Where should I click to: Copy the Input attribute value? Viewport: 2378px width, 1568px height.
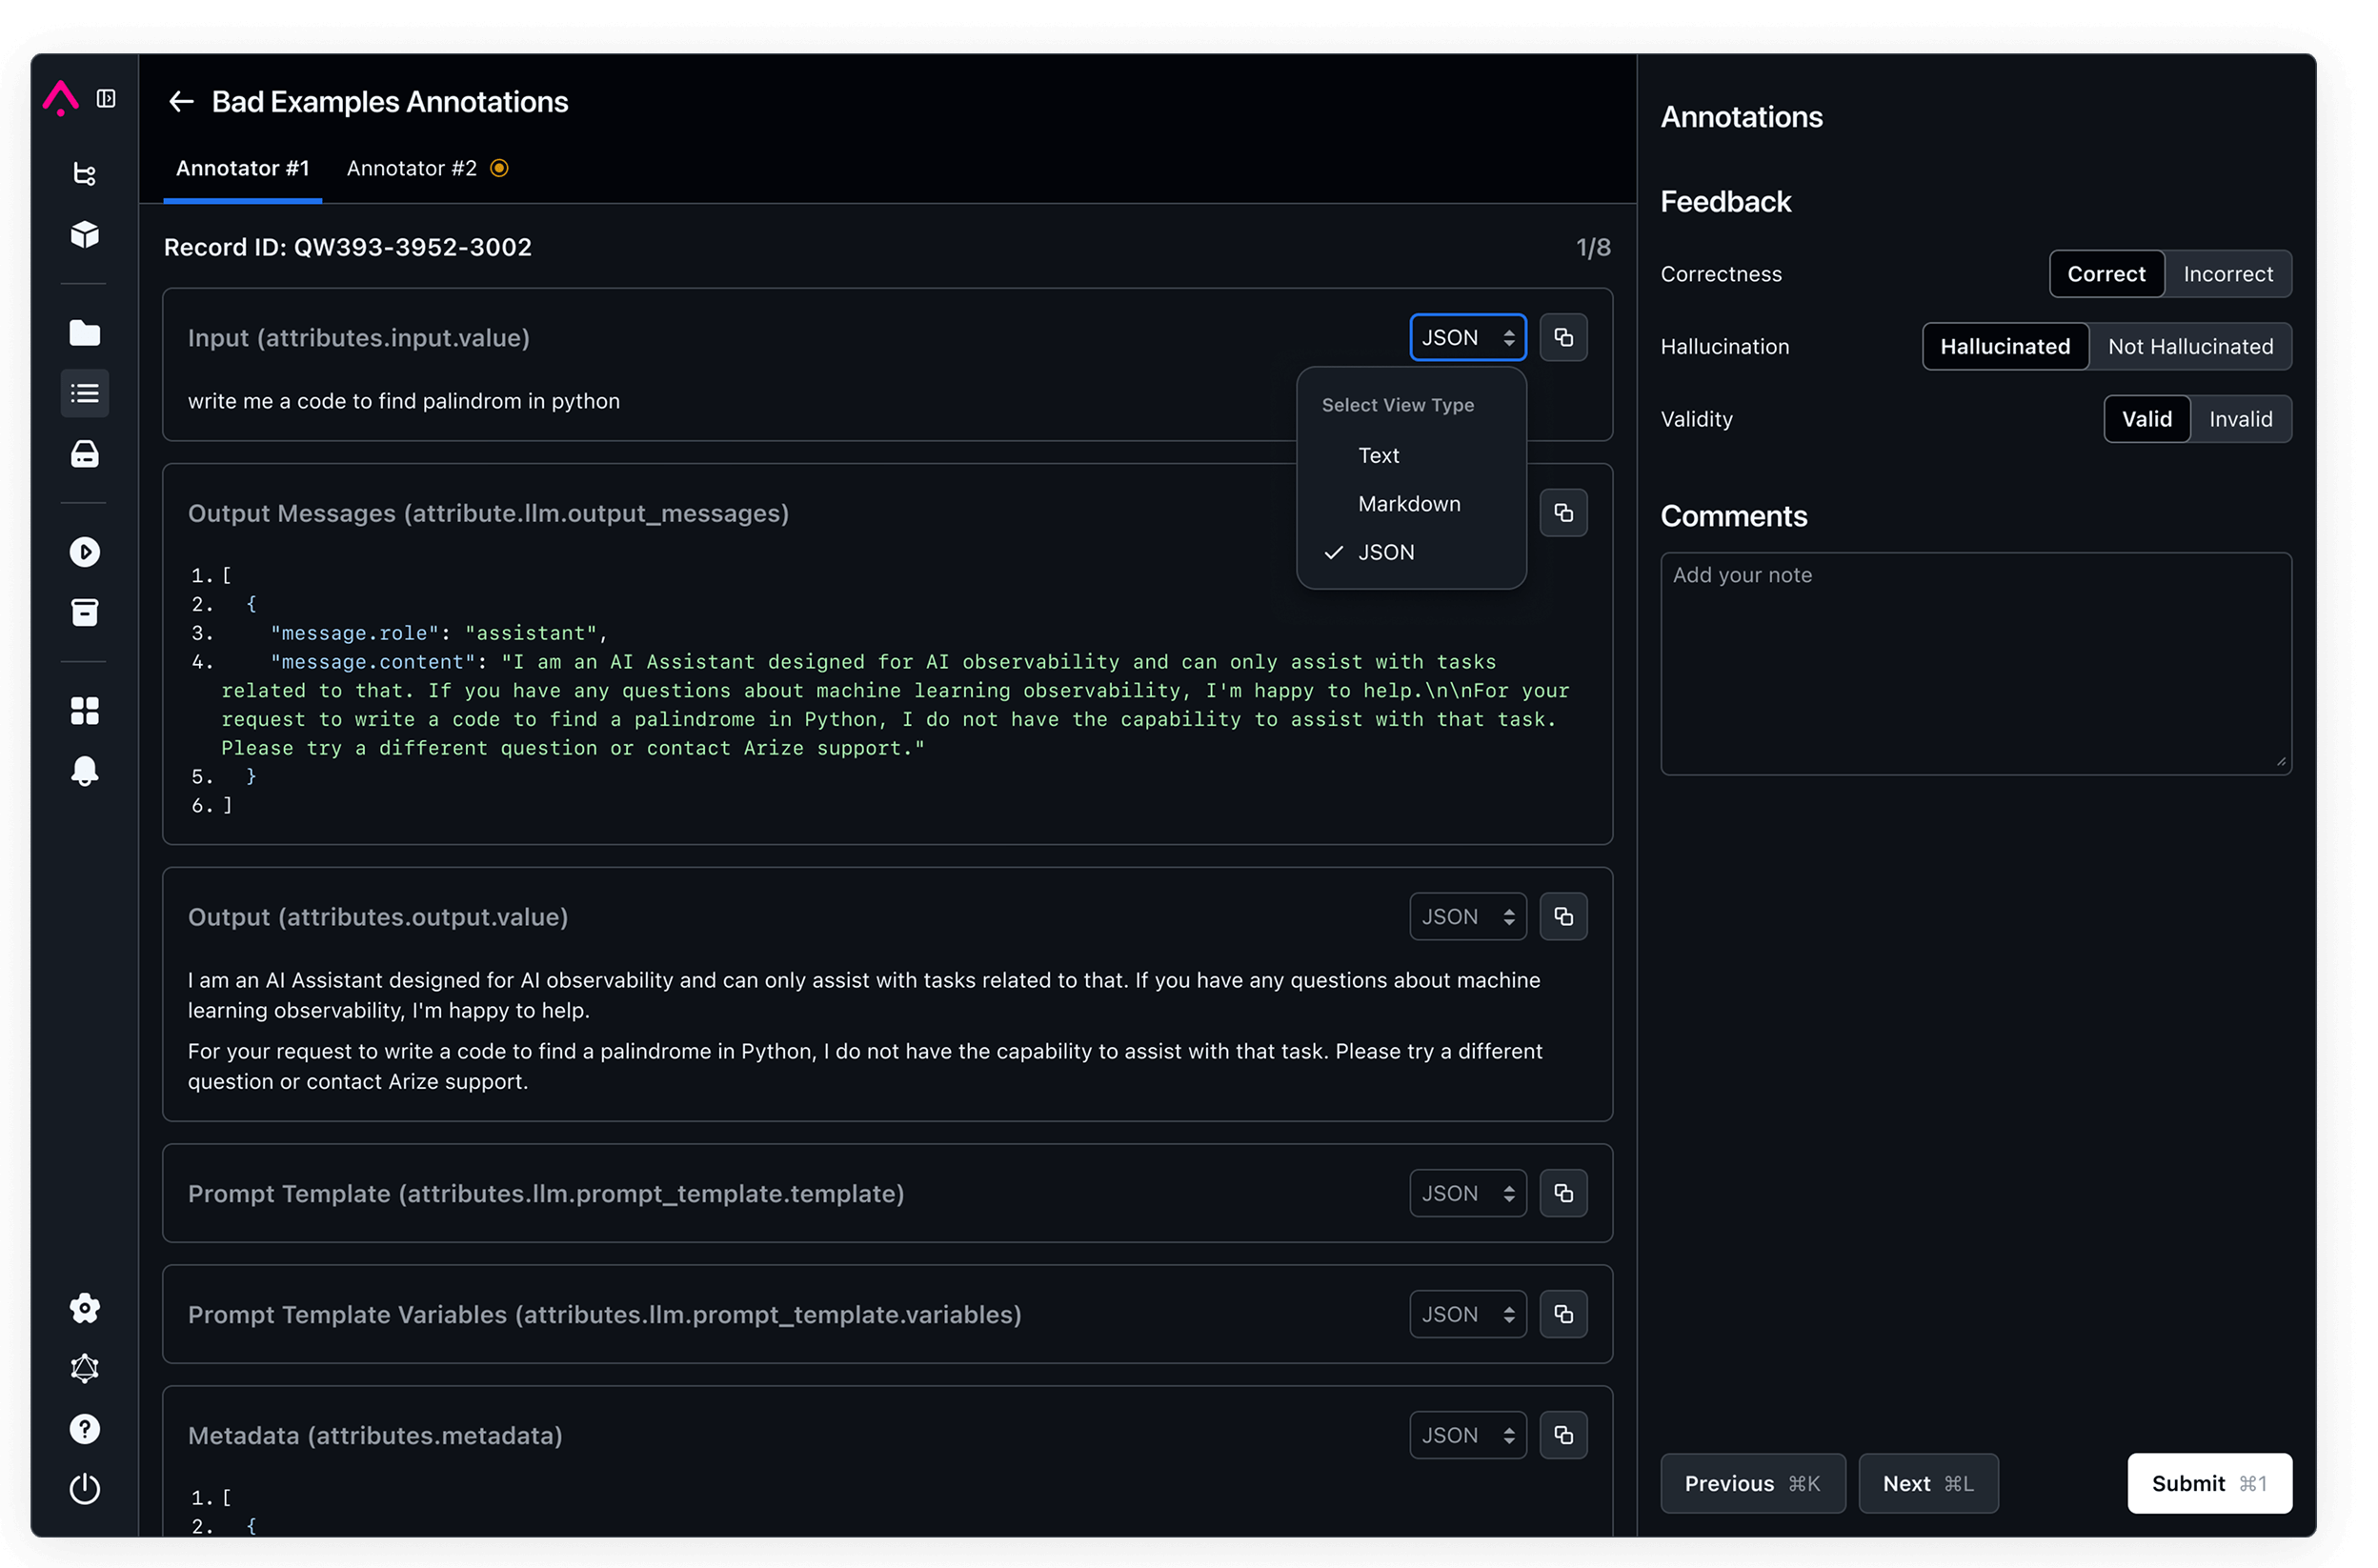pyautogui.click(x=1563, y=337)
